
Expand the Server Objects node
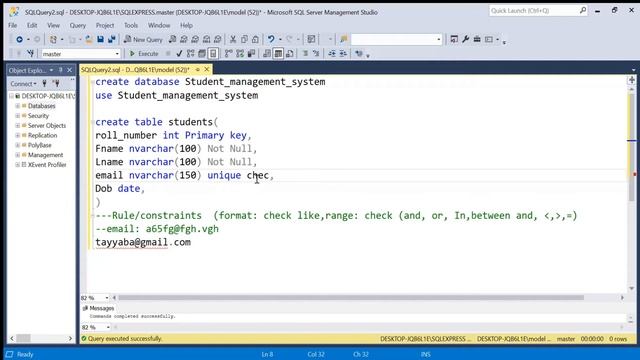(x=18, y=125)
